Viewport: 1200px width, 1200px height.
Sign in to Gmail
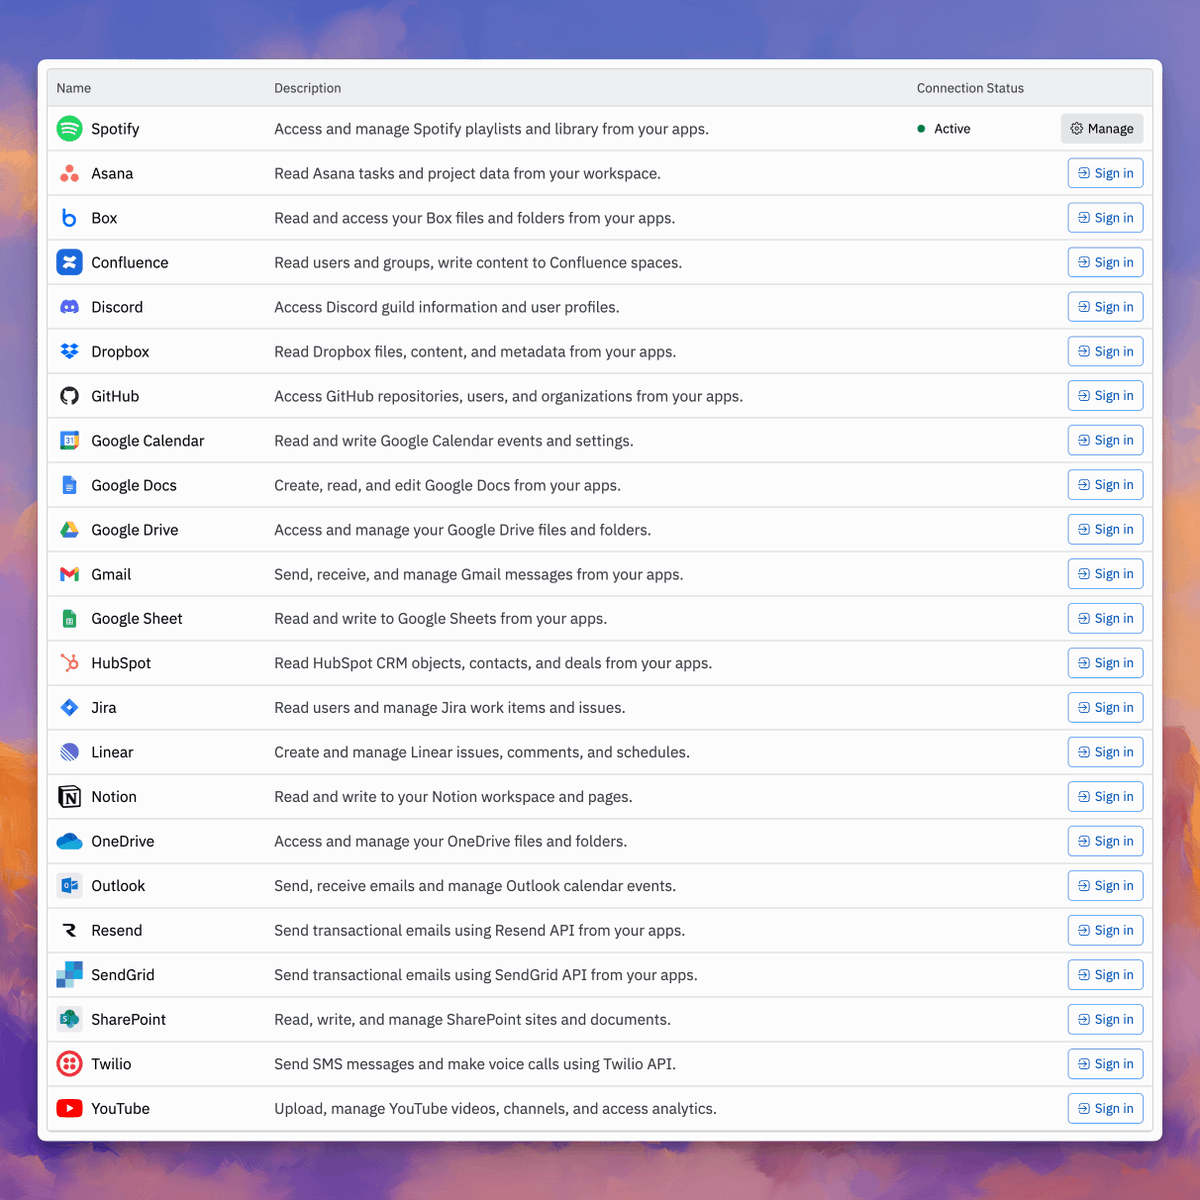1105,574
